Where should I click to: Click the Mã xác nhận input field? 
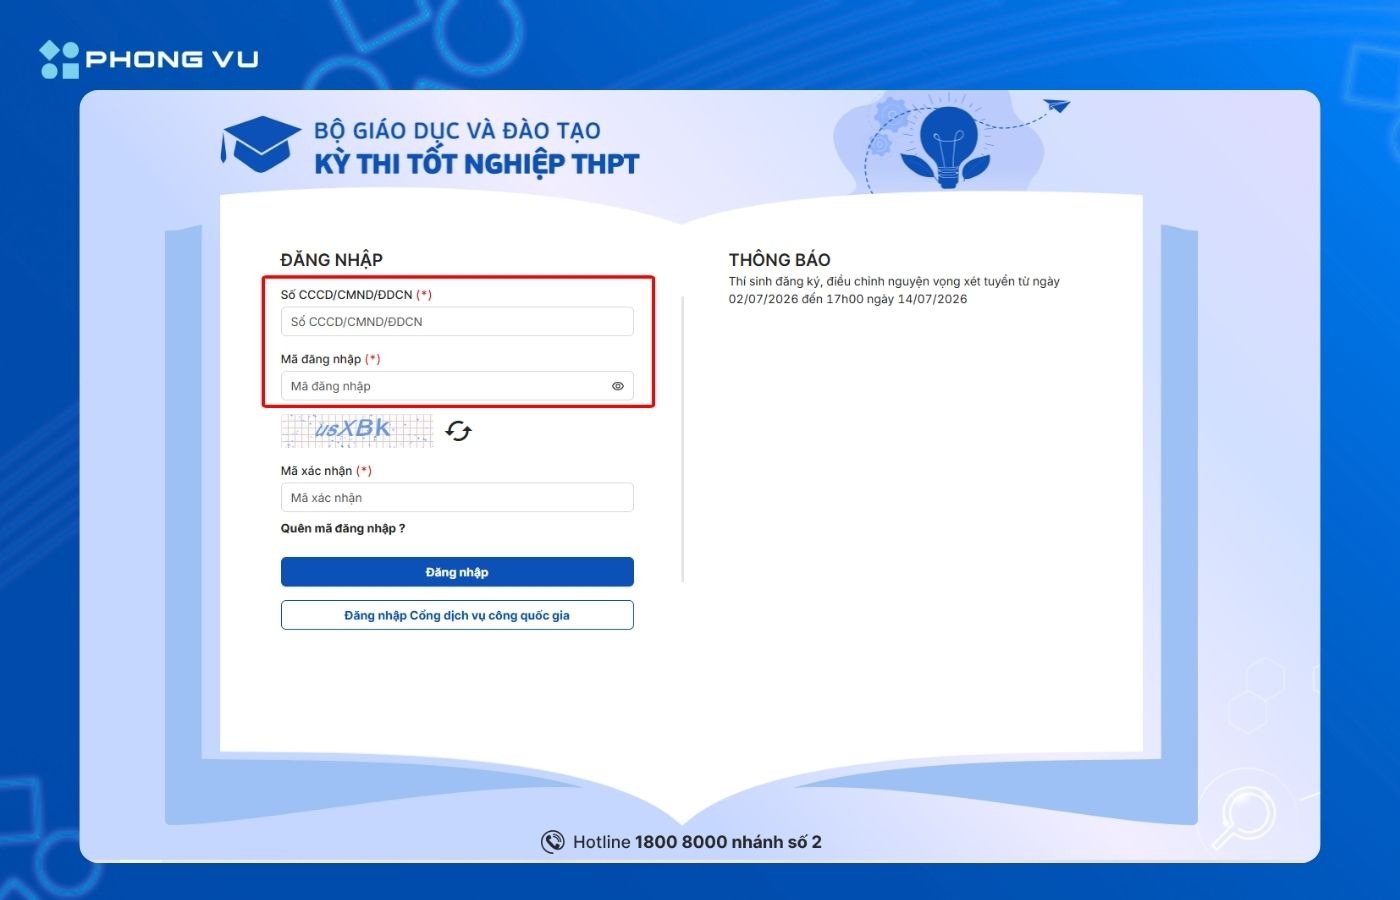coord(457,497)
